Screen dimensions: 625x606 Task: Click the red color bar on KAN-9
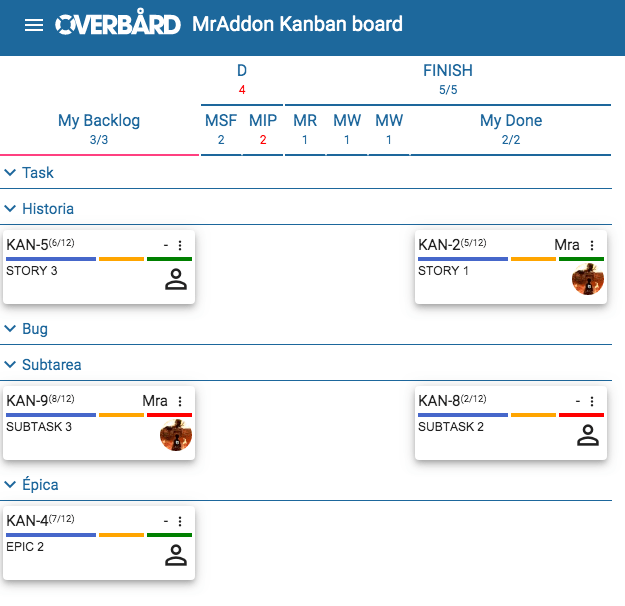[x=169, y=415]
